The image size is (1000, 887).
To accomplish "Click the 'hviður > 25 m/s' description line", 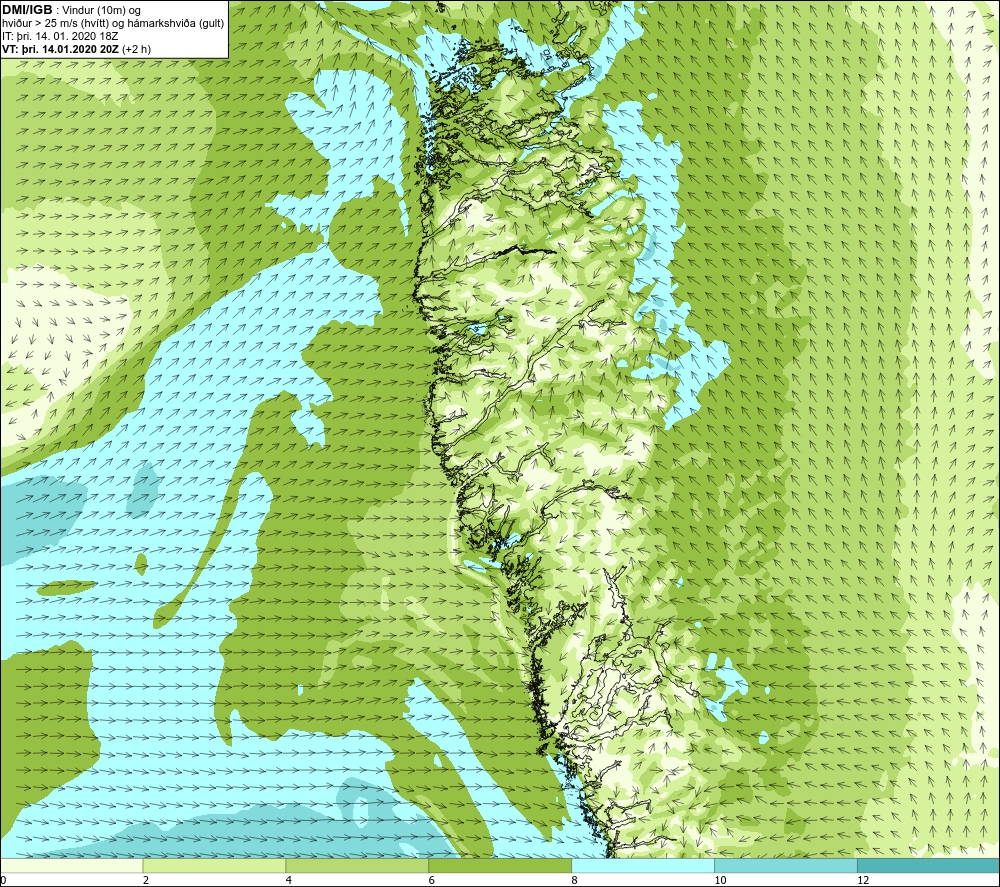I will (x=113, y=23).
